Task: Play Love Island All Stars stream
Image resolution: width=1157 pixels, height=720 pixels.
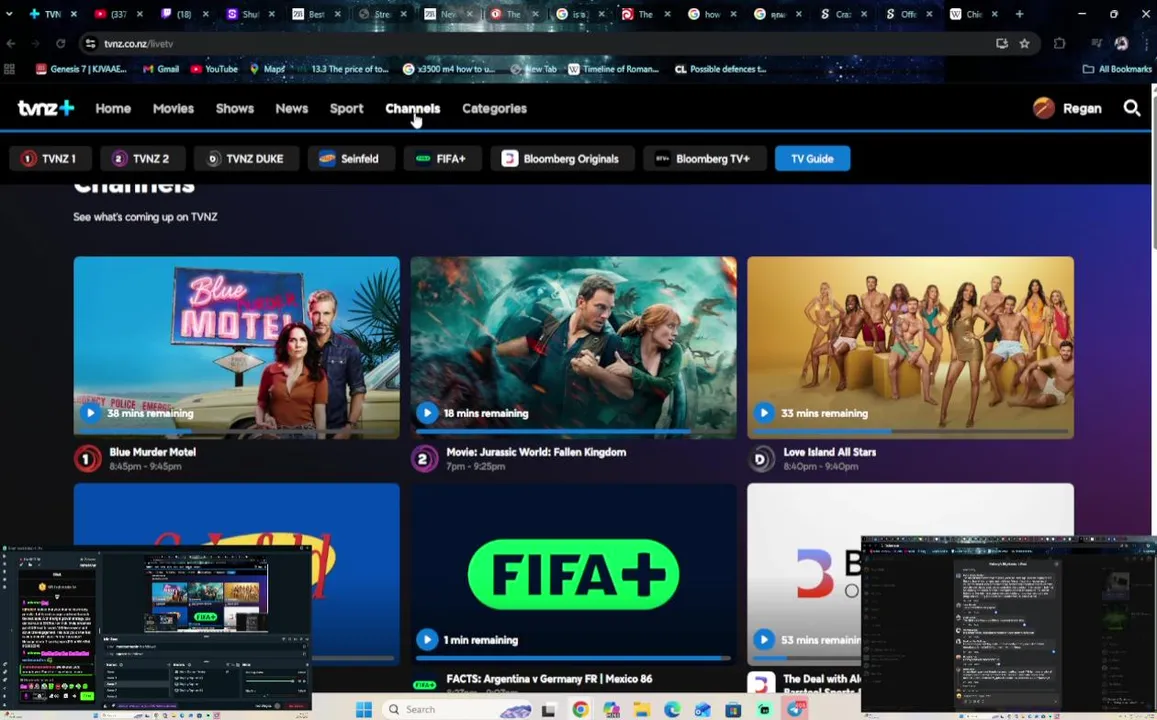Action: (x=764, y=413)
